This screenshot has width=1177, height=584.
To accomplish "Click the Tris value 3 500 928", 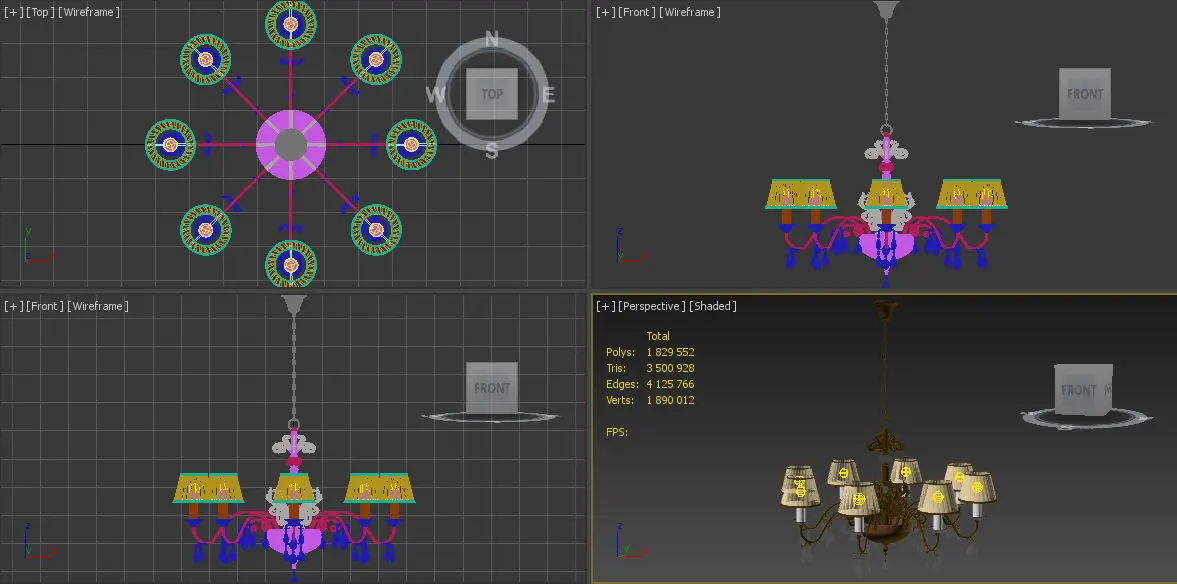I will pyautogui.click(x=670, y=369).
